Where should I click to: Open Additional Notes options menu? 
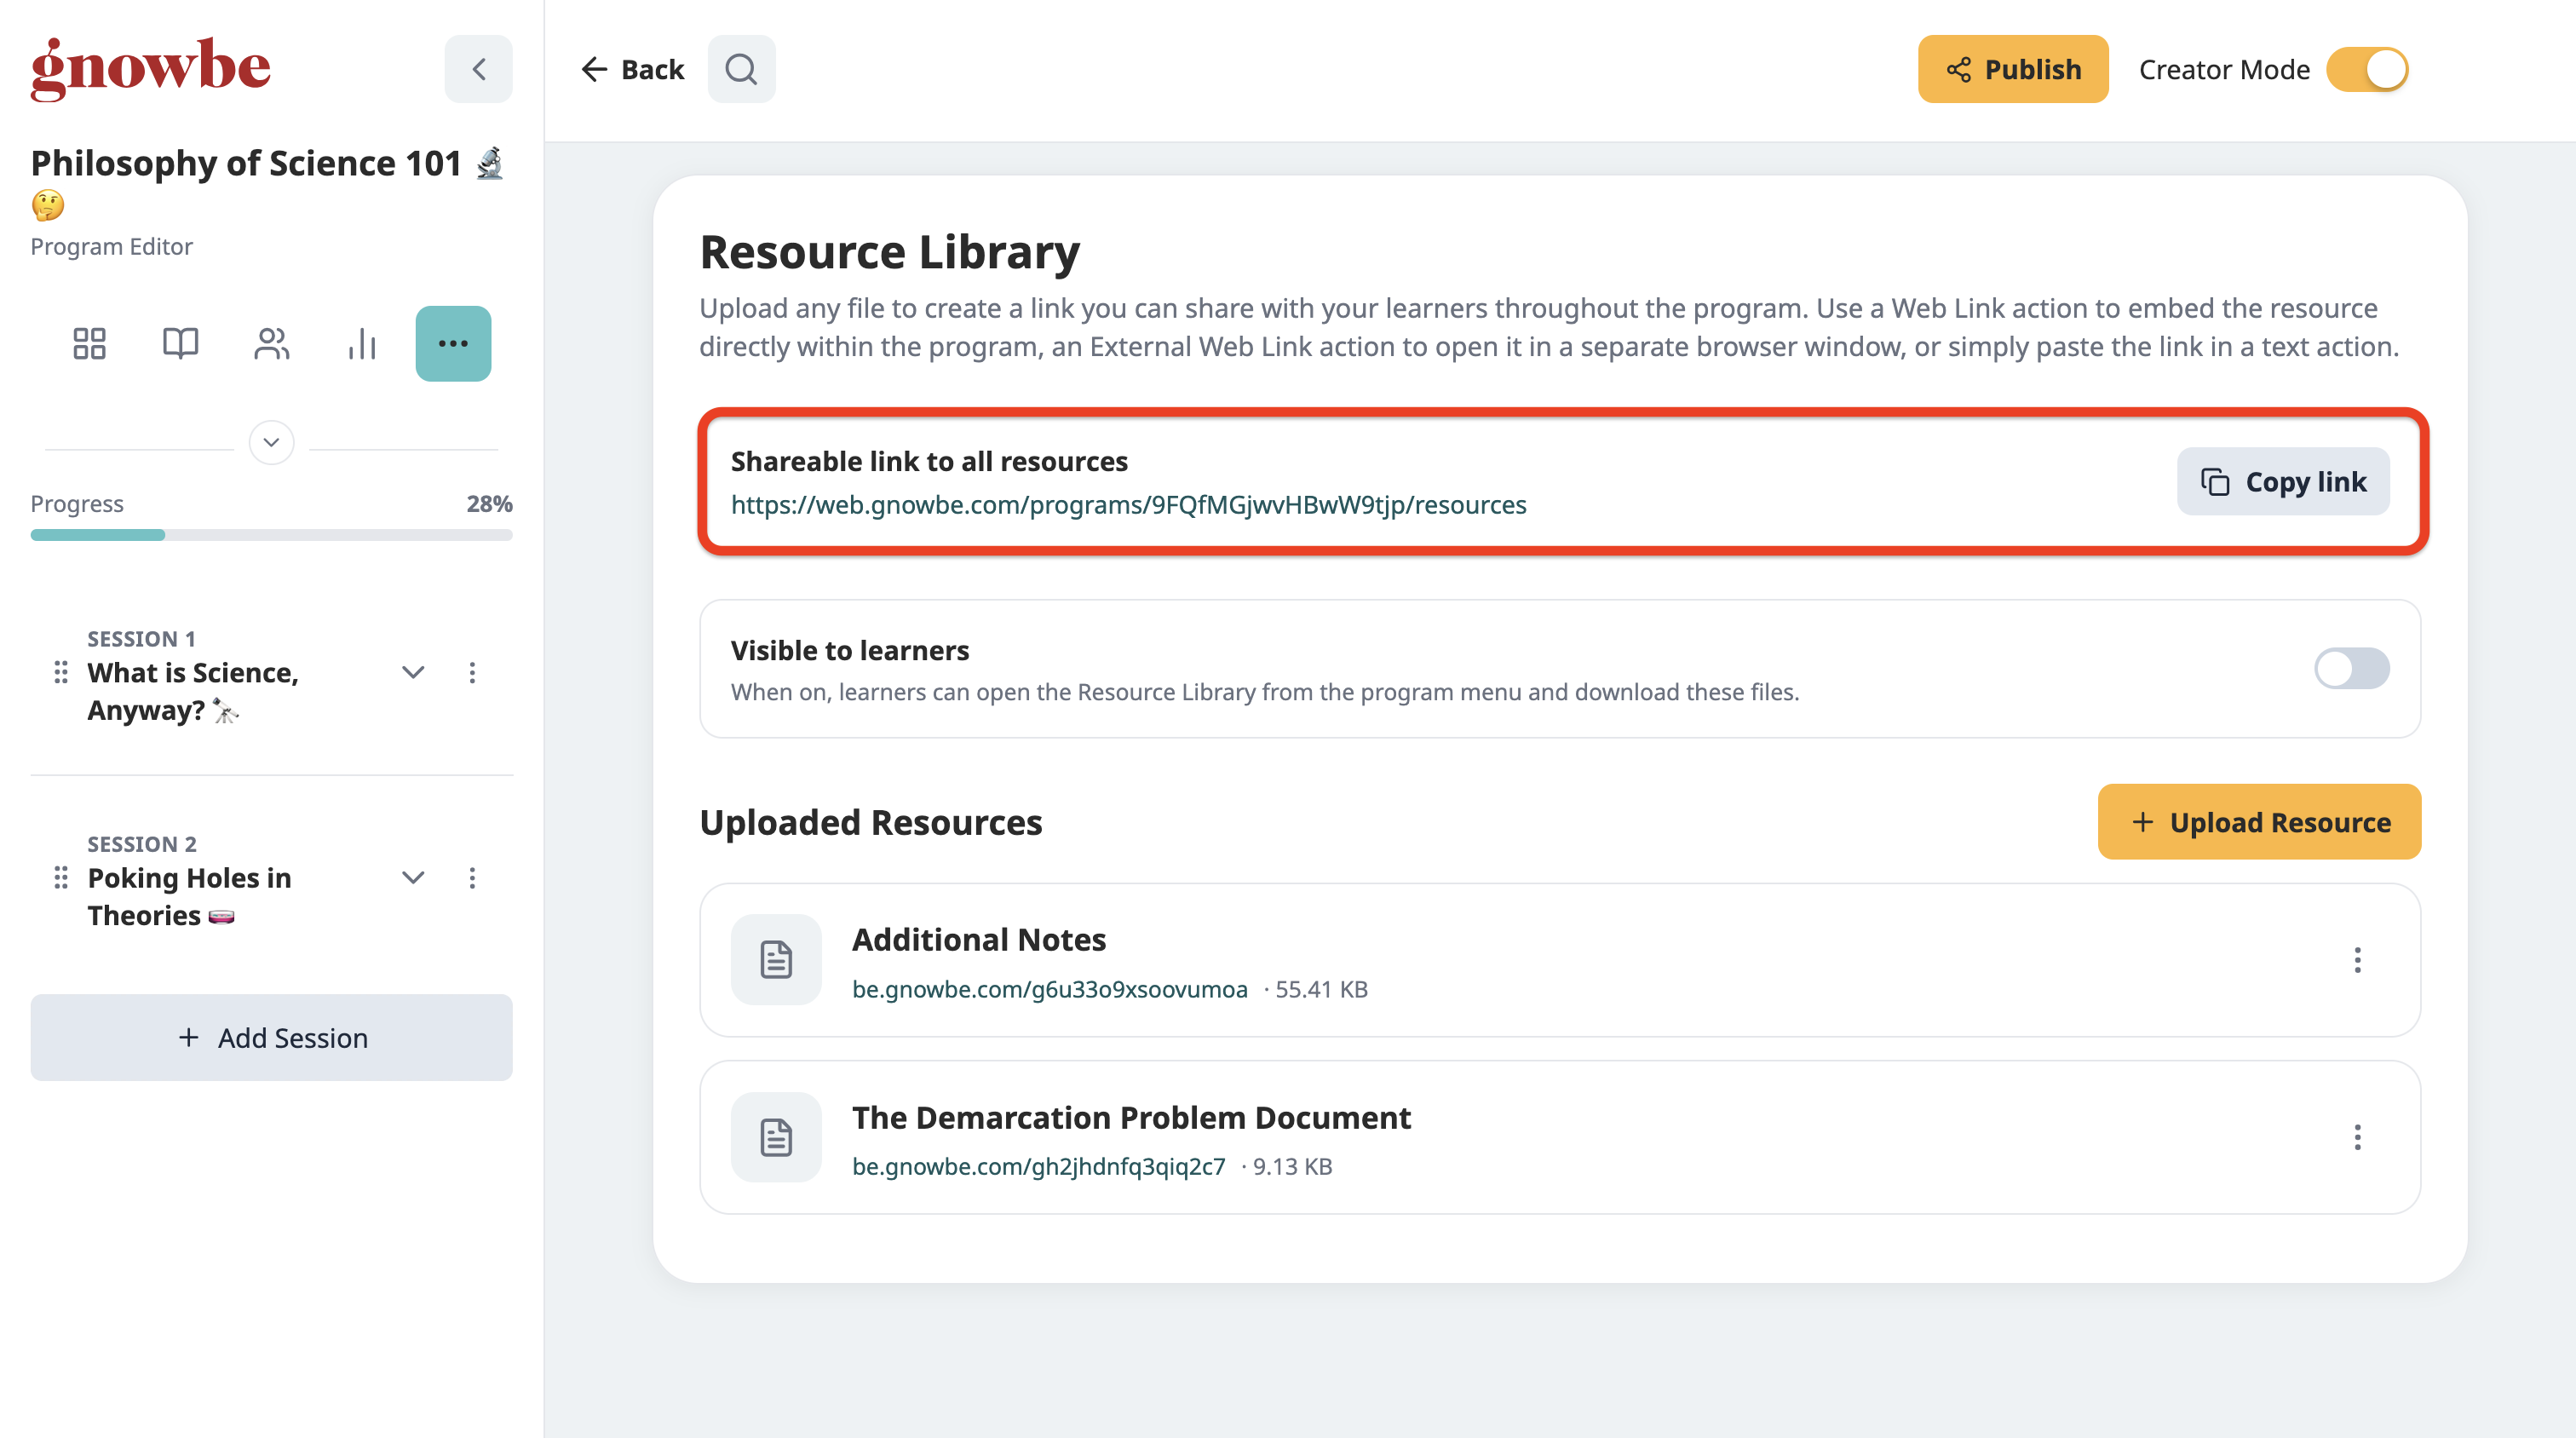2357,960
